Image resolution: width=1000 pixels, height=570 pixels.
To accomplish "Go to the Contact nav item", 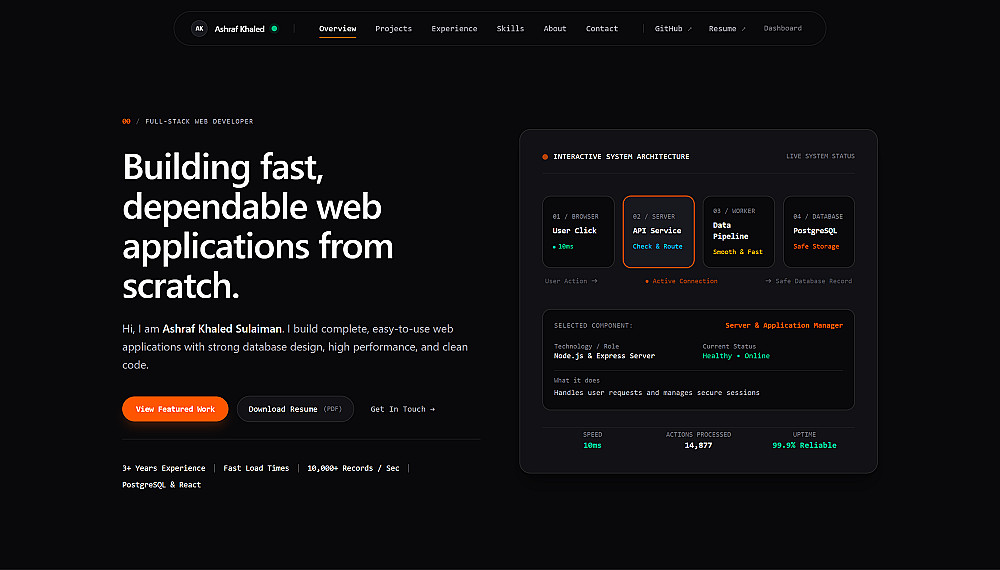I will tap(602, 29).
